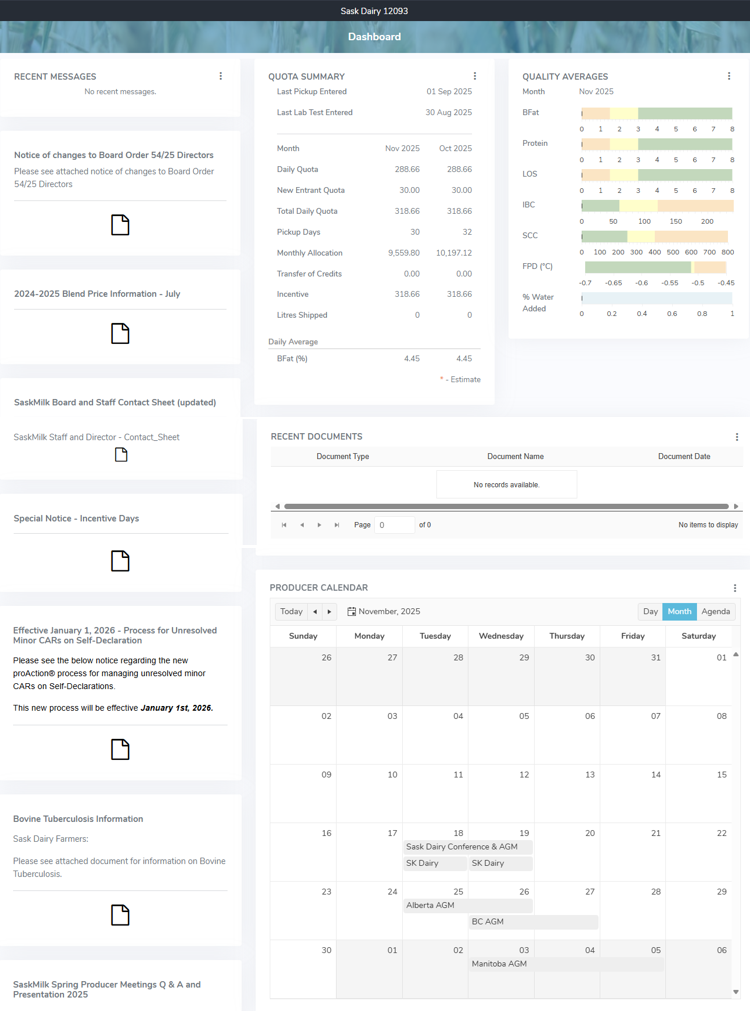750x1011 pixels.
Task: Click the Page number input field
Action: (x=394, y=525)
